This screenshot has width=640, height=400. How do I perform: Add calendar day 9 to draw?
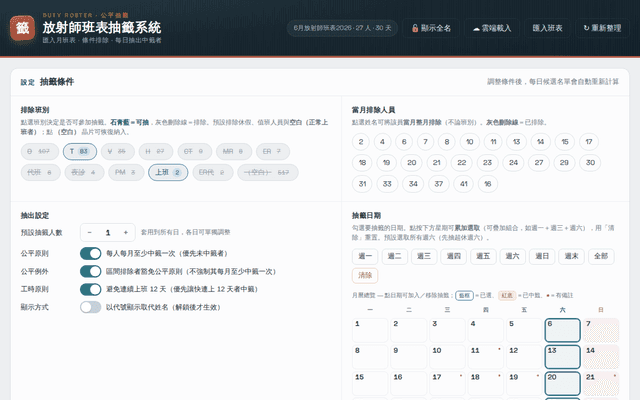pos(409,357)
